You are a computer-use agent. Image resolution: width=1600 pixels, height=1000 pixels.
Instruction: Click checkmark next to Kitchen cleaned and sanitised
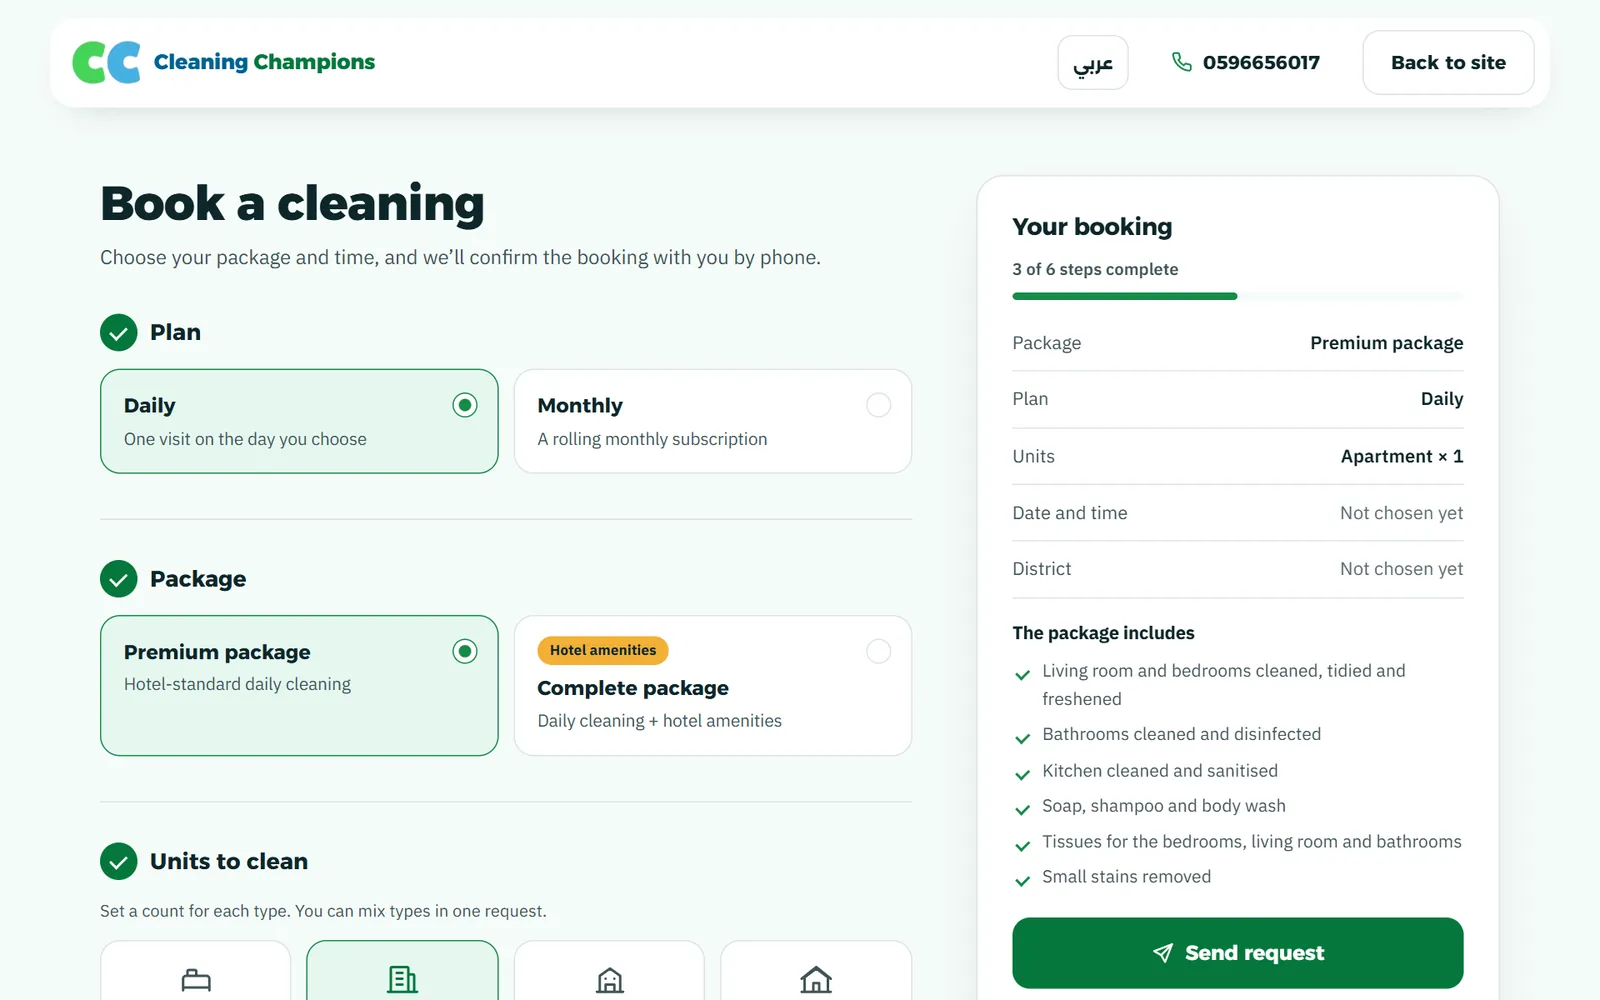coord(1022,775)
